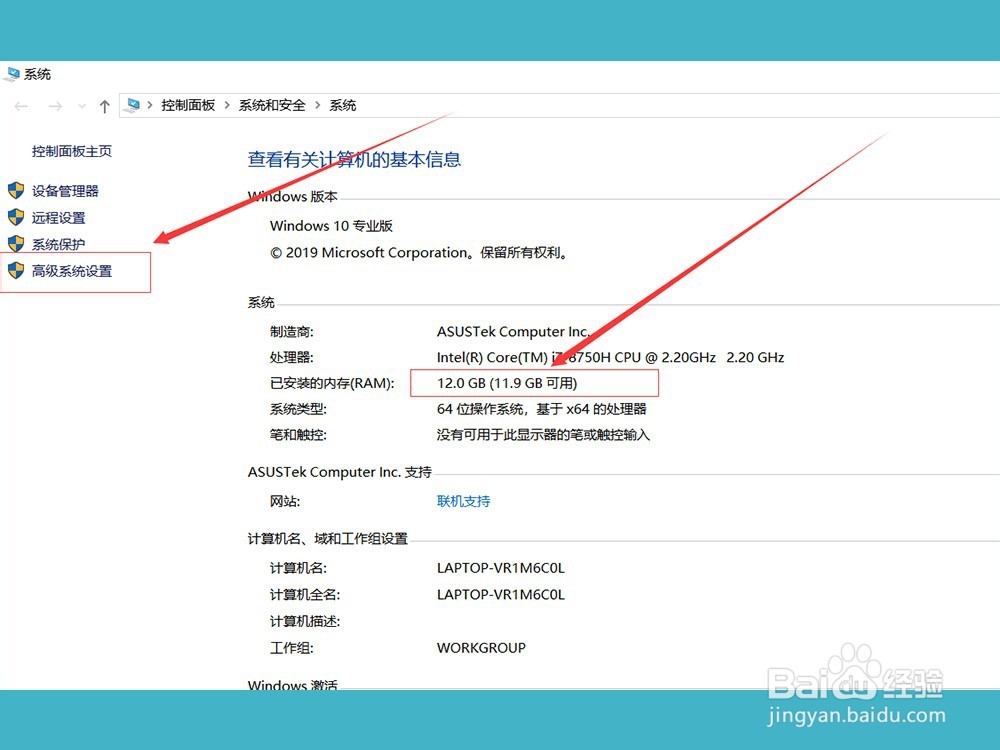Click the 系统 window title icon
1000x750 pixels.
pyautogui.click(x=11, y=74)
